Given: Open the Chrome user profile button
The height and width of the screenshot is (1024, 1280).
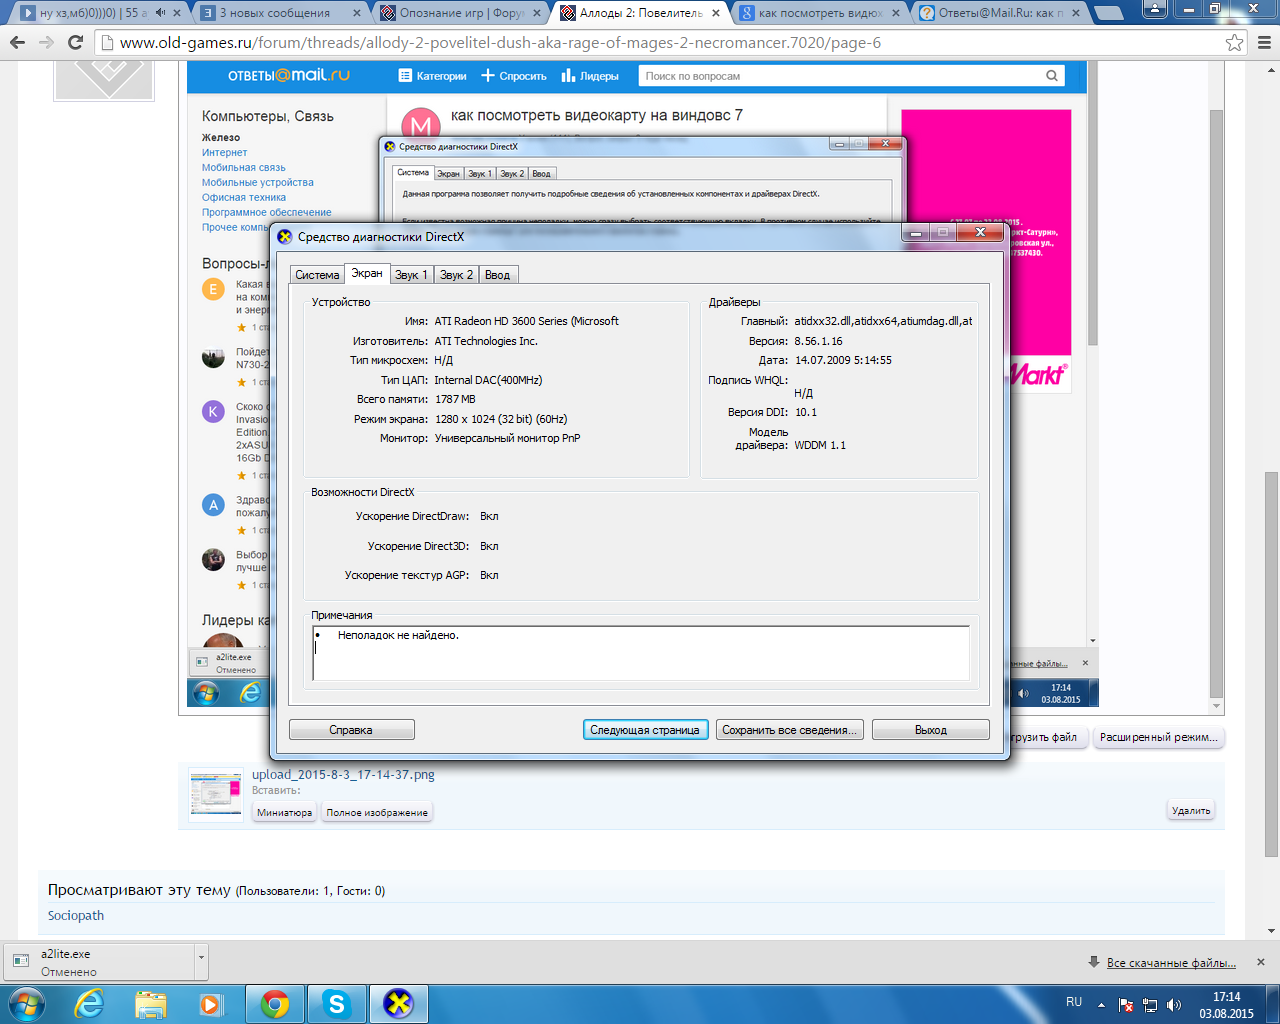Looking at the screenshot, I should click(x=1154, y=9).
